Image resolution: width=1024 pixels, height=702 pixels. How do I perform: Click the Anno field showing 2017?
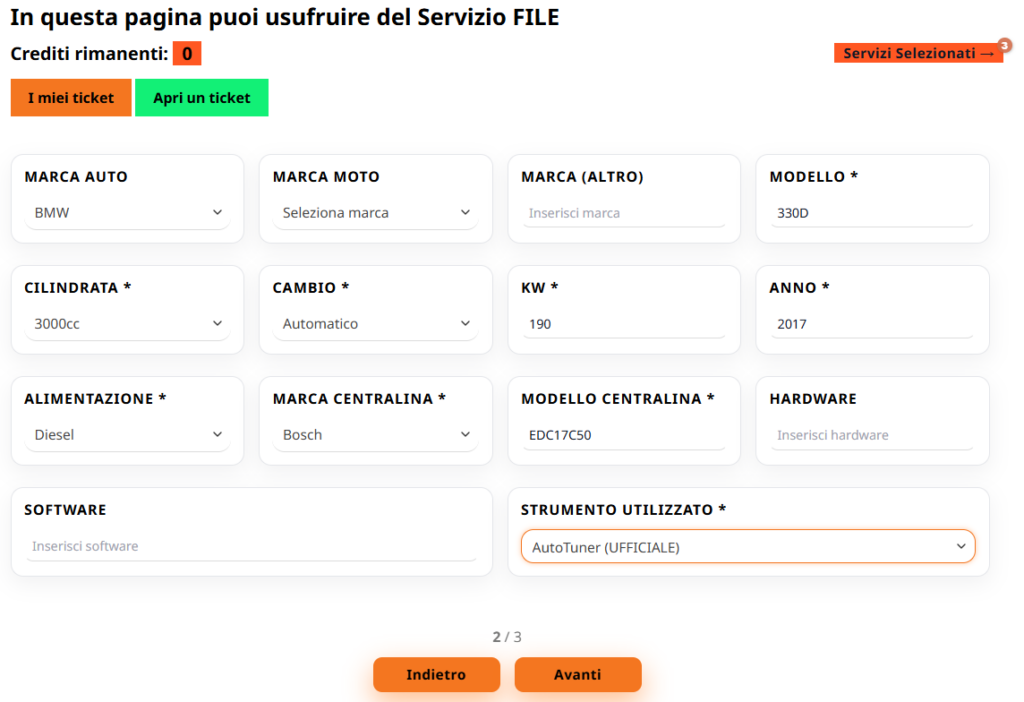tap(872, 324)
